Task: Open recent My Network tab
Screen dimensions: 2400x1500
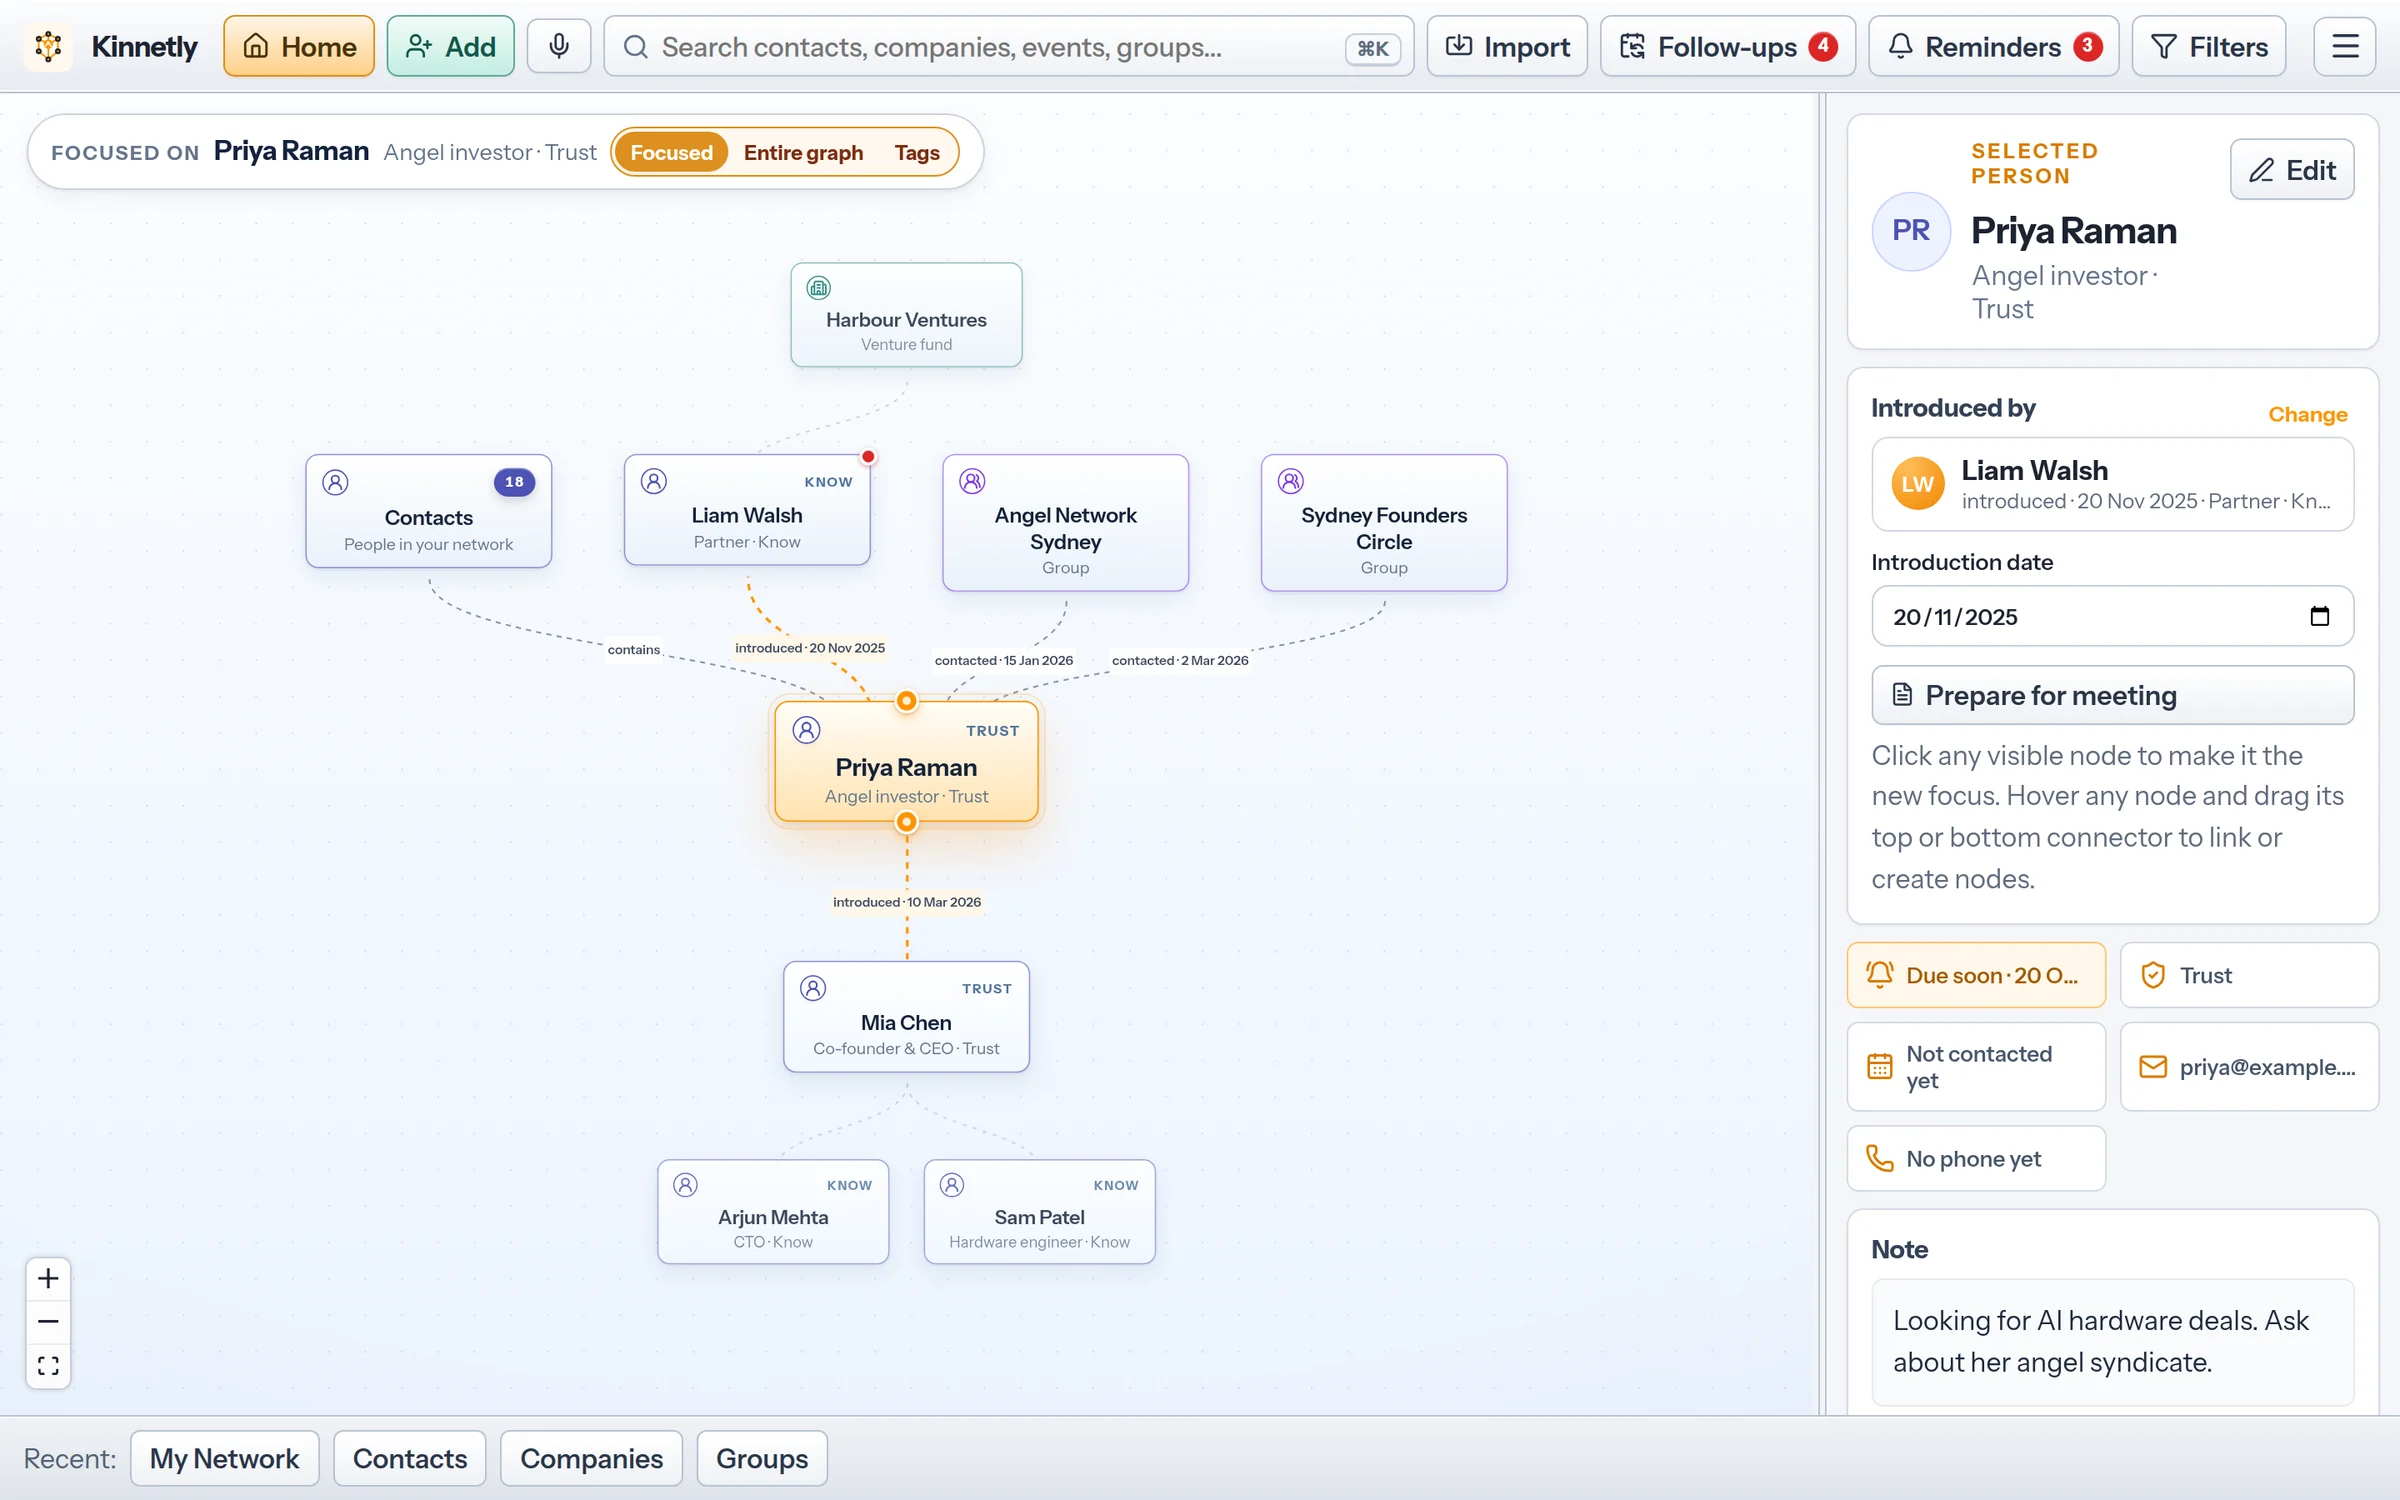Action: click(x=224, y=1458)
